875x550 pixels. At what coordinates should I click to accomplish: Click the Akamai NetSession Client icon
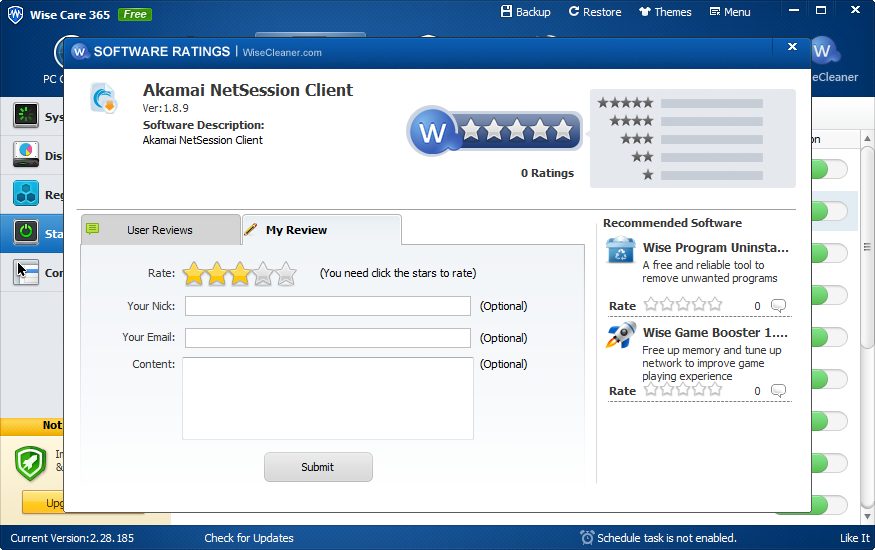pyautogui.click(x=104, y=98)
